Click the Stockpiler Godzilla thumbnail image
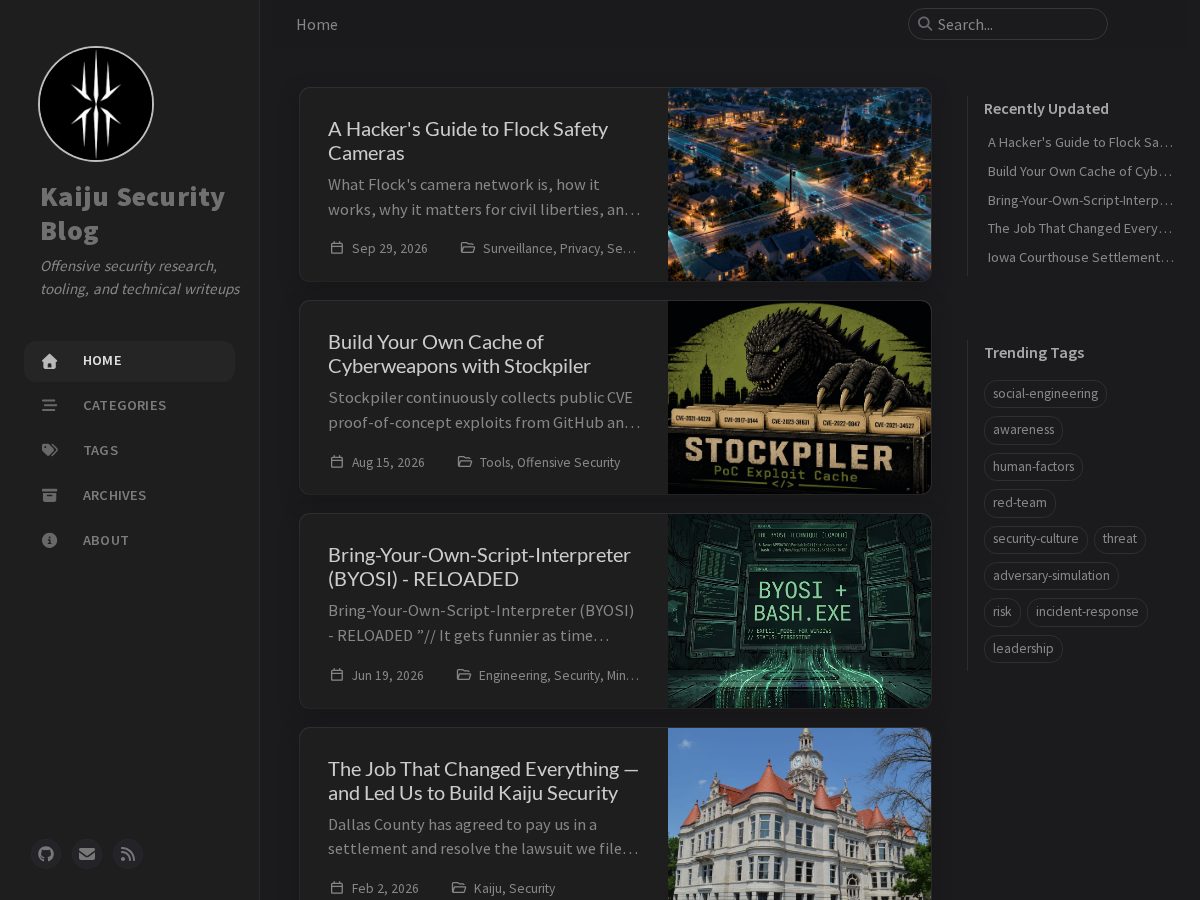 [800, 397]
